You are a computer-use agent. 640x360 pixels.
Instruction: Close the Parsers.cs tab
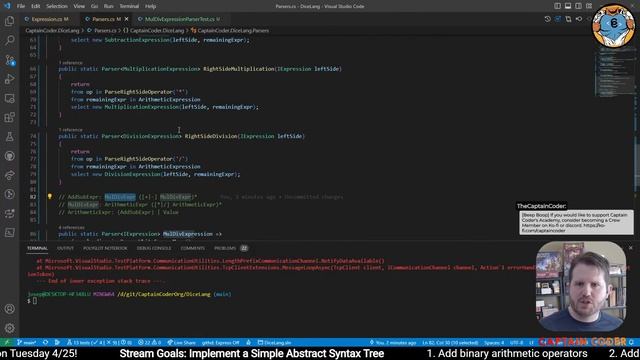(127, 19)
